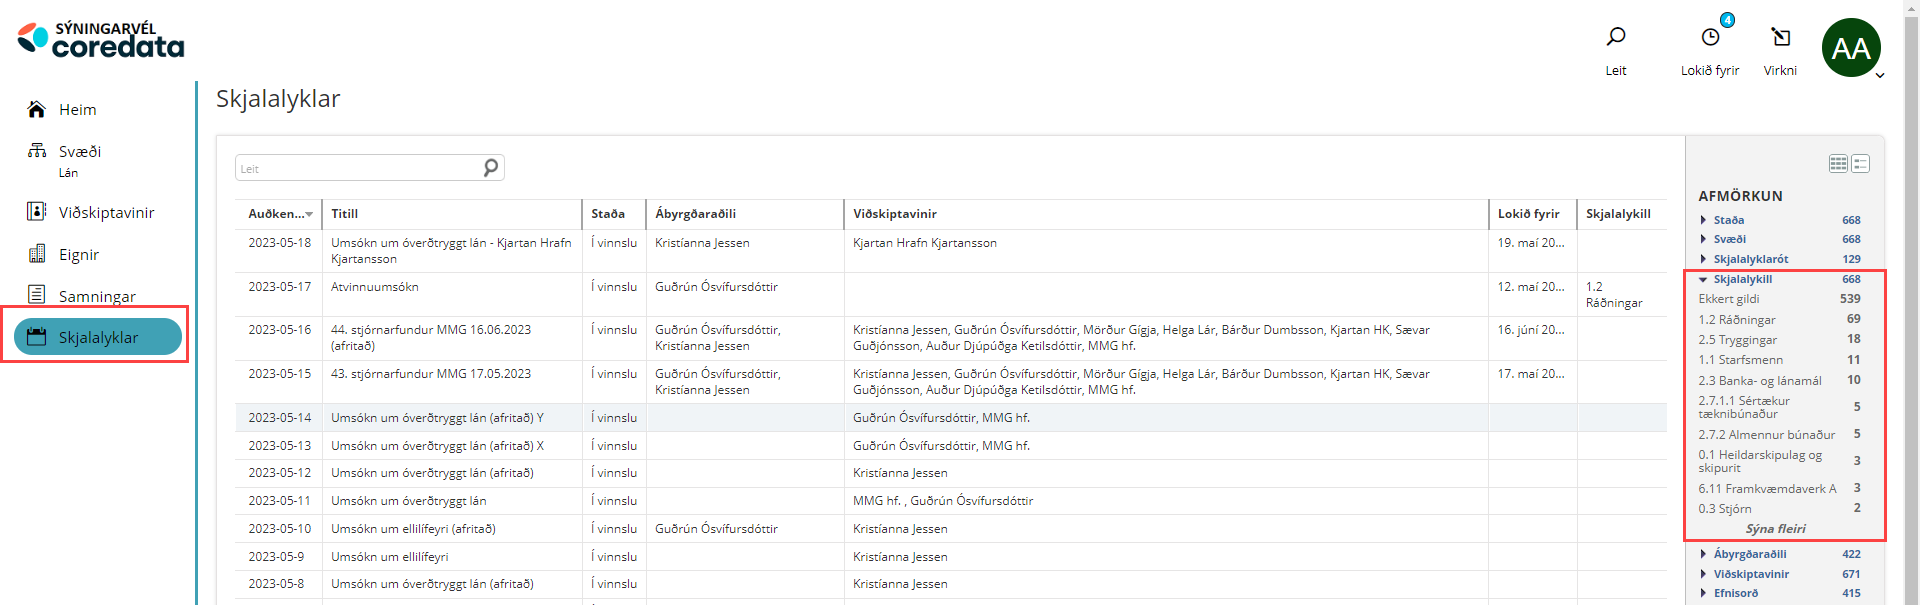The image size is (1920, 605).
Task: Open the Lokið fyrir clock icon
Action: coord(1710,38)
